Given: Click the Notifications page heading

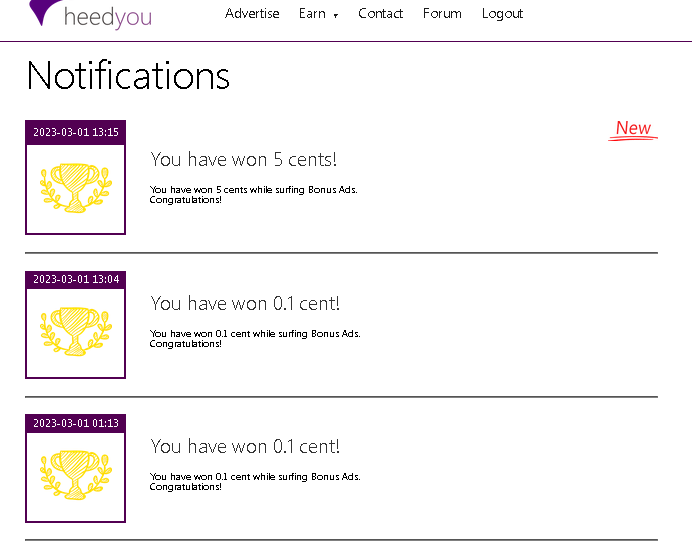Looking at the screenshot, I should [128, 76].
